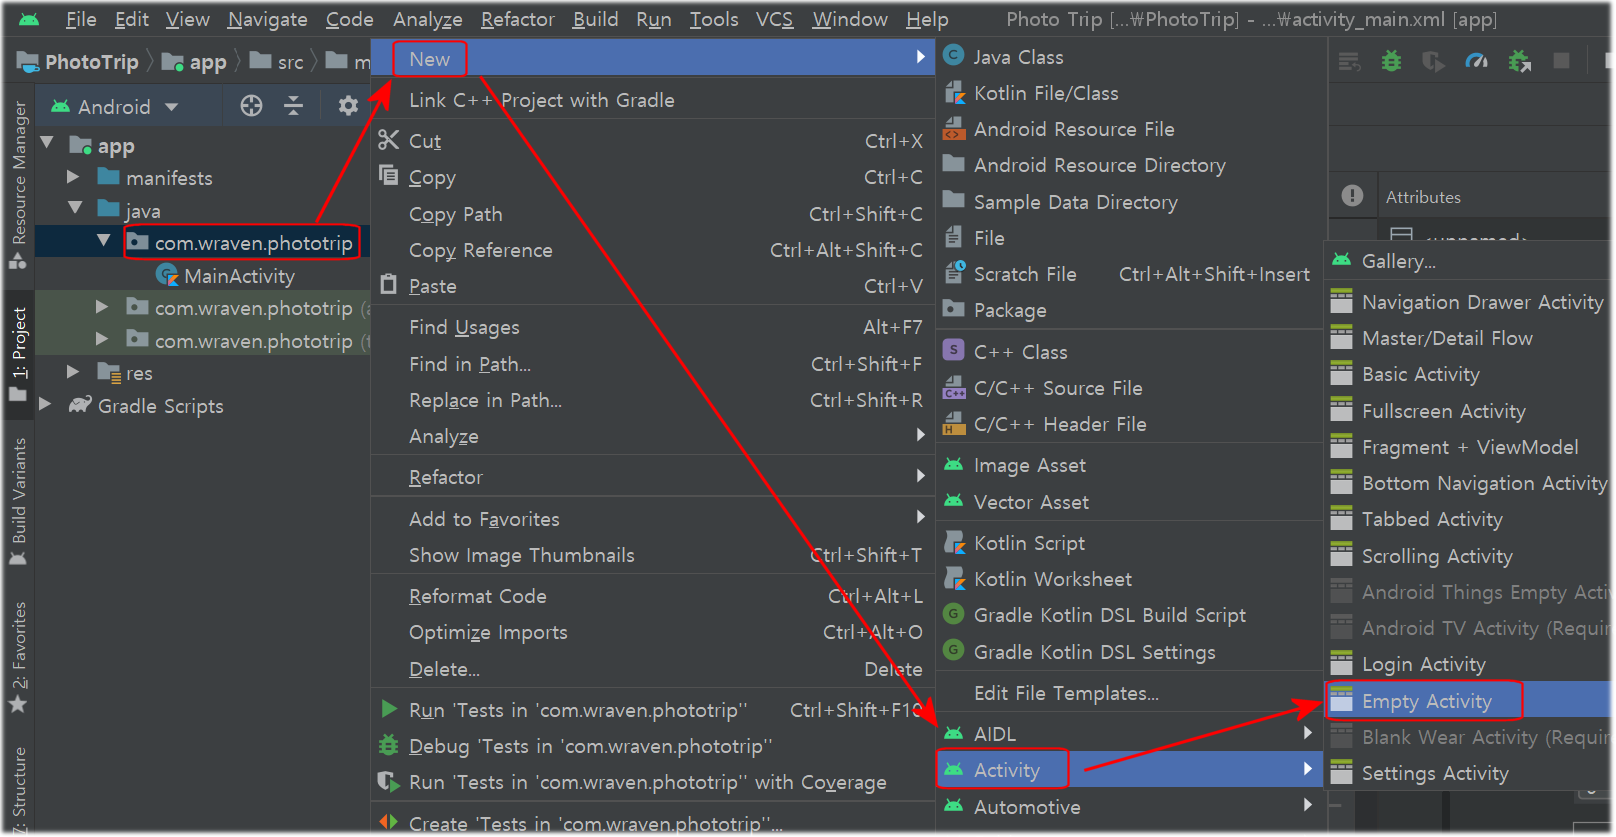Open the VCS menu
Image resolution: width=1616 pixels, height=837 pixels.
point(774,19)
